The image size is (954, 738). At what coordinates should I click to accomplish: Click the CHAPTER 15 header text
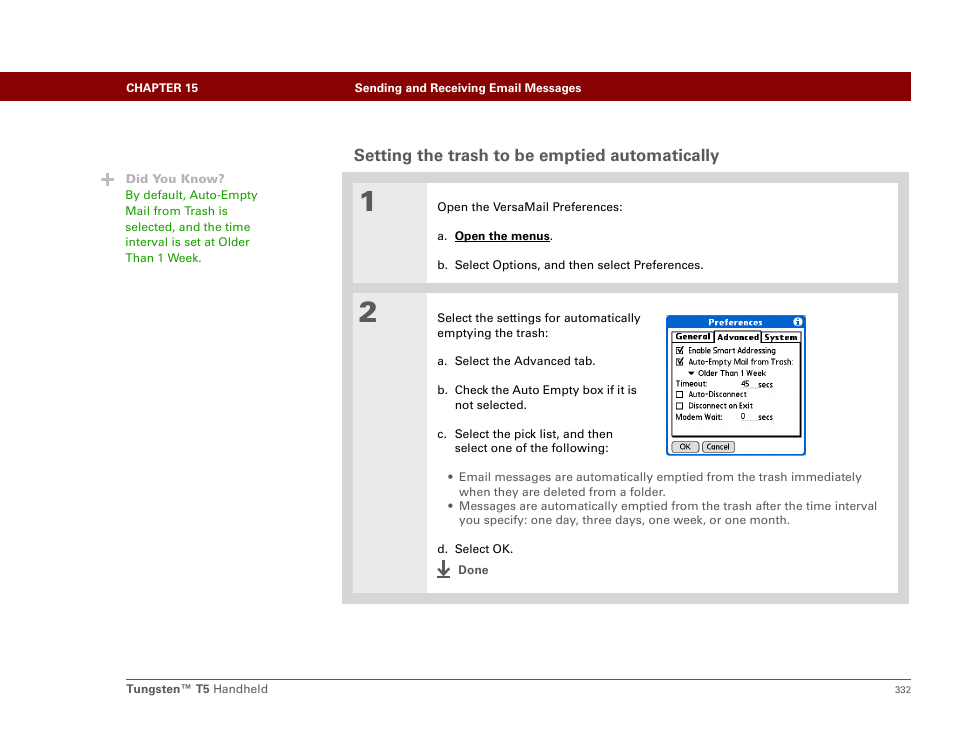162,88
